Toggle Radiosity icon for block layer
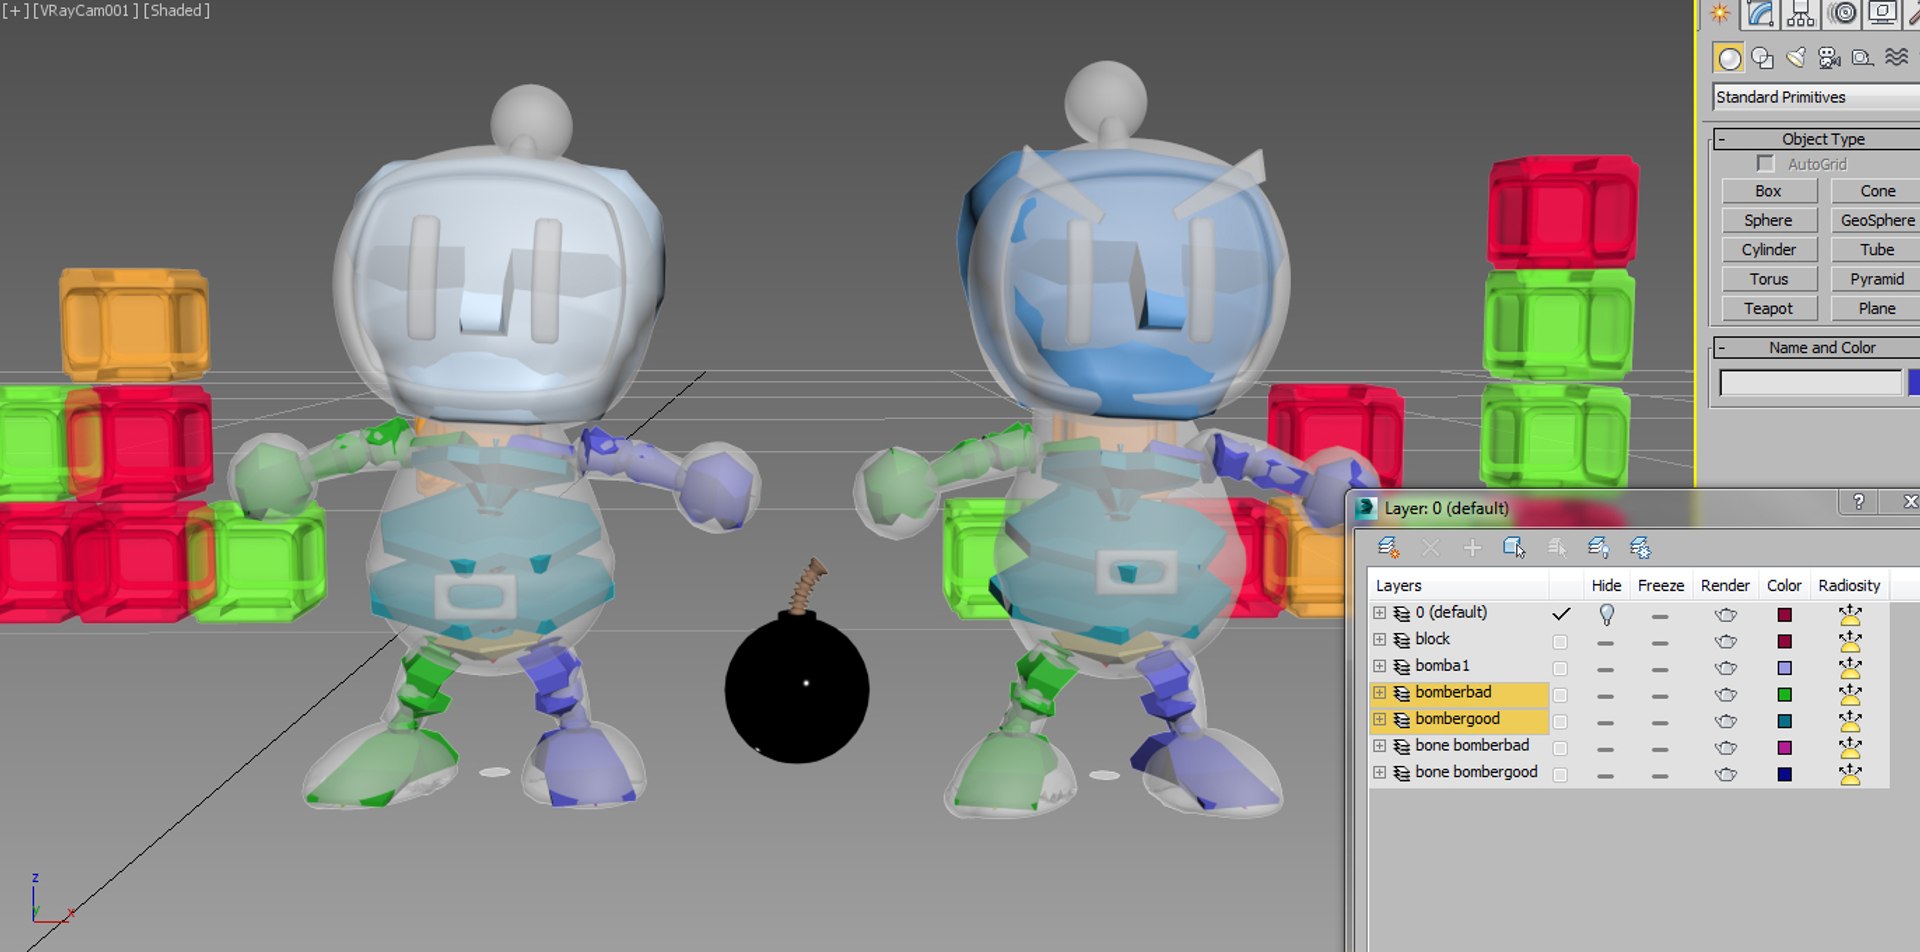Viewport: 1920px width, 952px height. 1850,640
